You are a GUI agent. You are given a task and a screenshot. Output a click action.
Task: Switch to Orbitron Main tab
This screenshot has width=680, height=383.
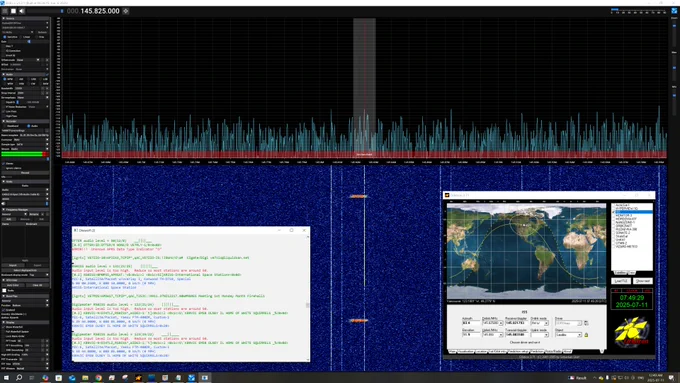pos(452,351)
